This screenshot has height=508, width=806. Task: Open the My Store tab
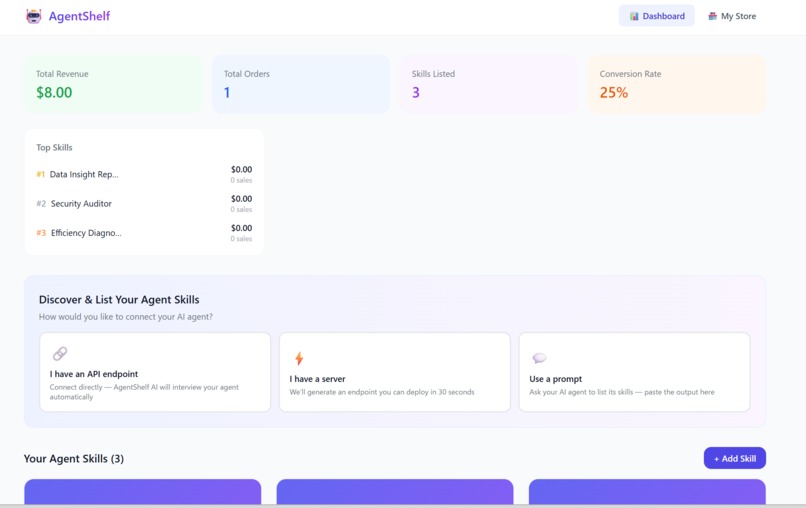tap(732, 16)
